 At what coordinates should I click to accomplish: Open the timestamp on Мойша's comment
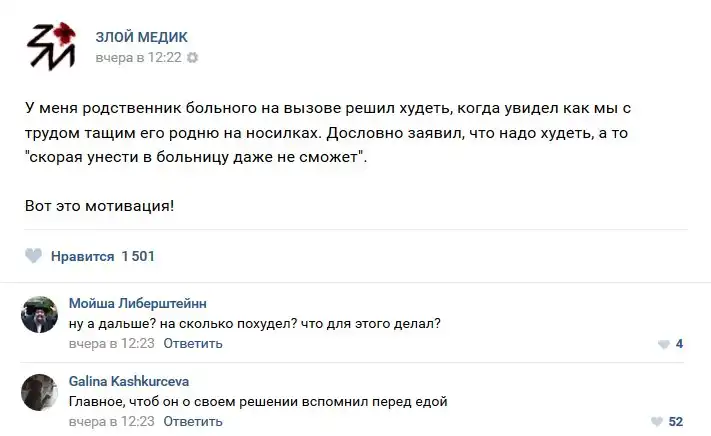pyautogui.click(x=110, y=344)
